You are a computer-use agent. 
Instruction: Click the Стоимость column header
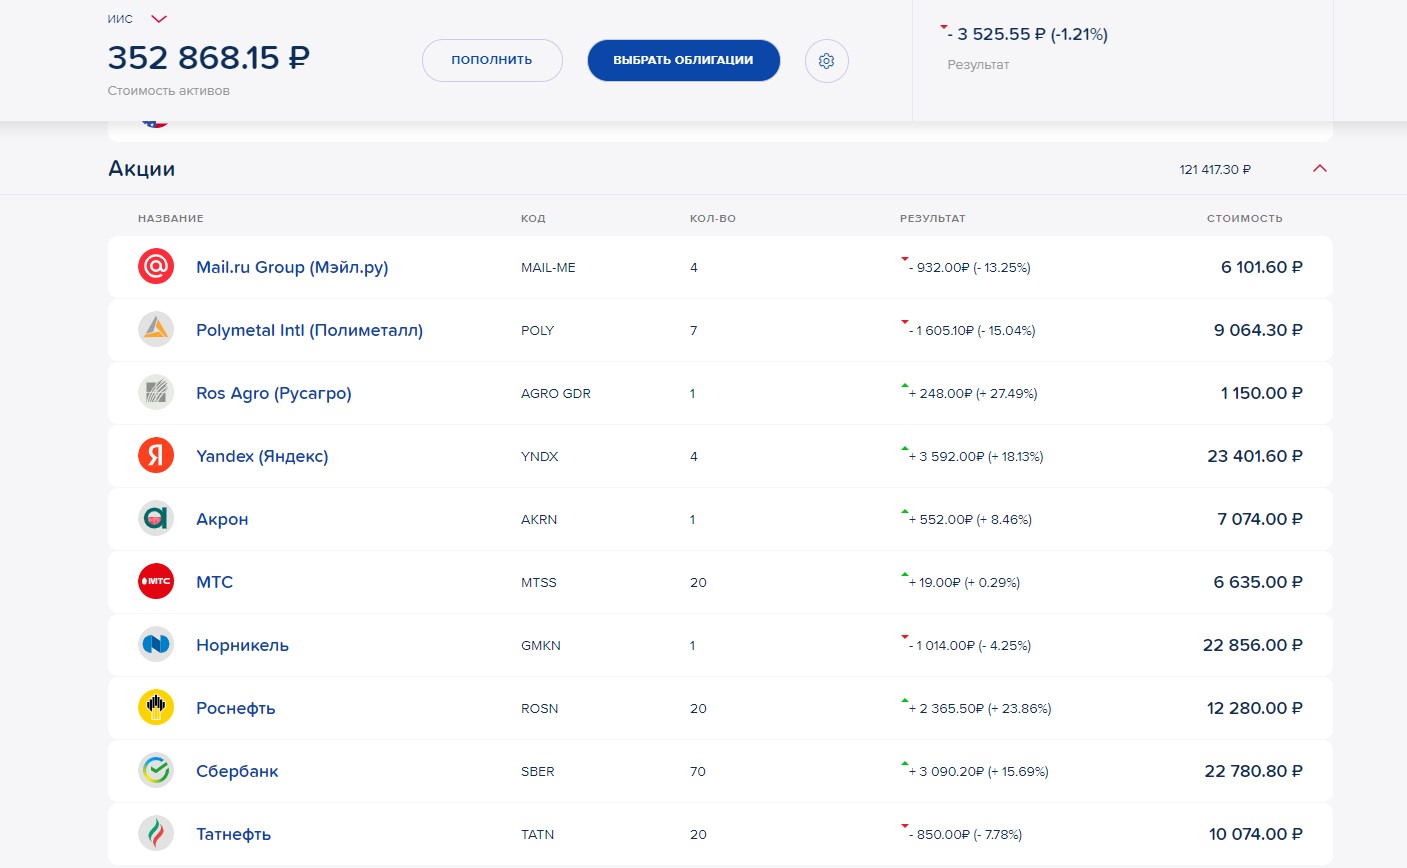pyautogui.click(x=1245, y=218)
